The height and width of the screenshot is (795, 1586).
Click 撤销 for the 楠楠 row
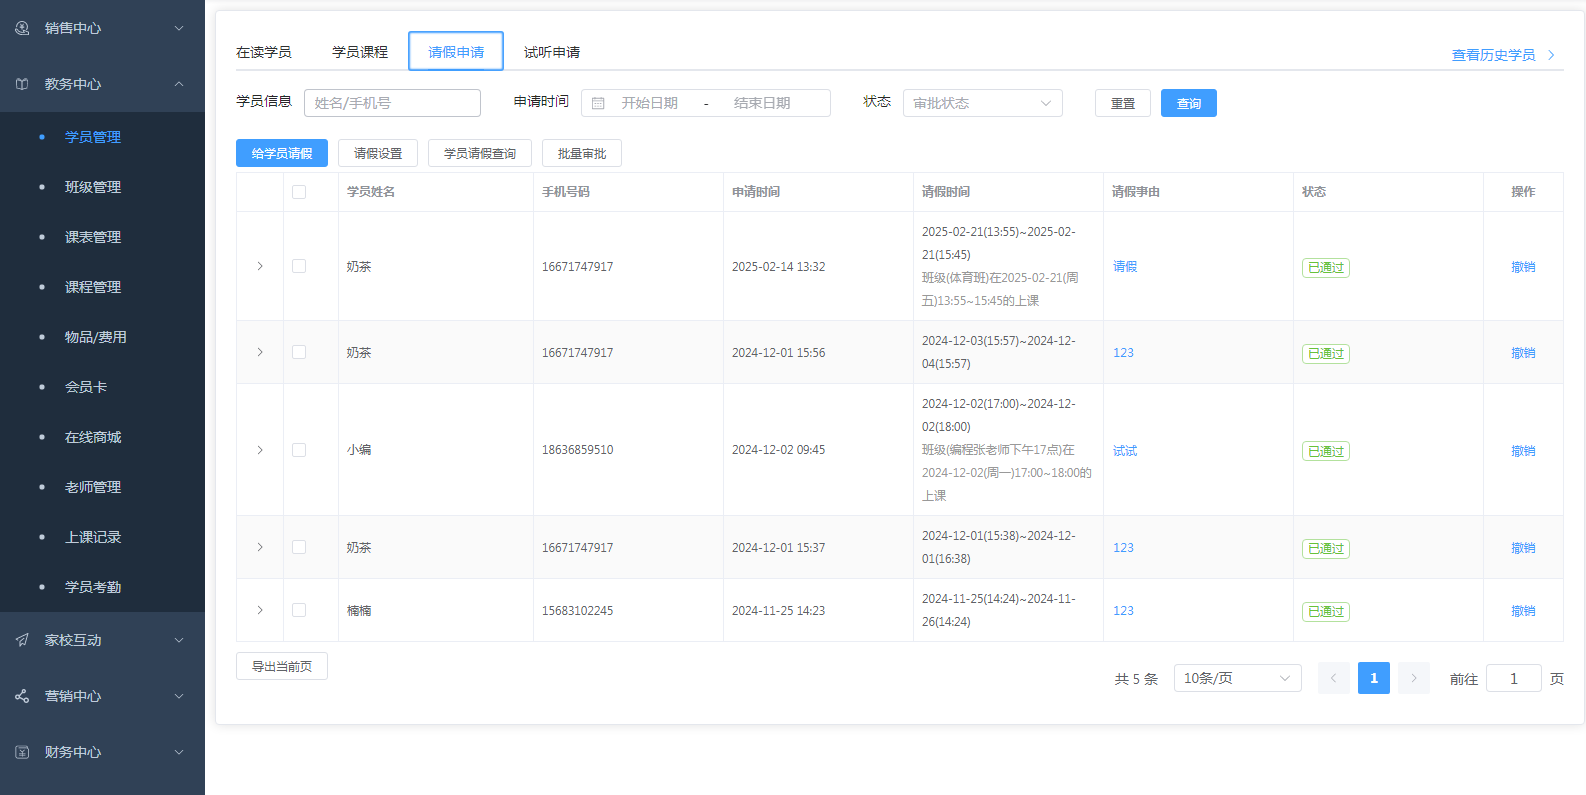coord(1523,611)
